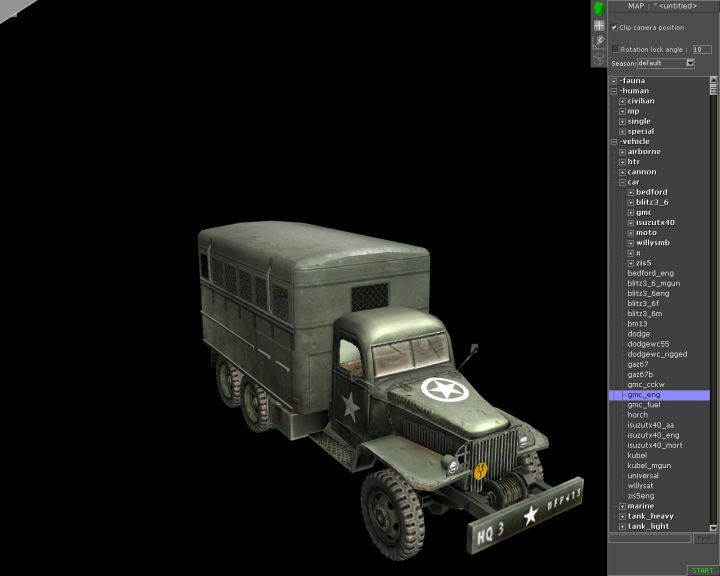Viewport: 720px width, 576px height.
Task: Collapse the car folder
Action: tap(622, 182)
